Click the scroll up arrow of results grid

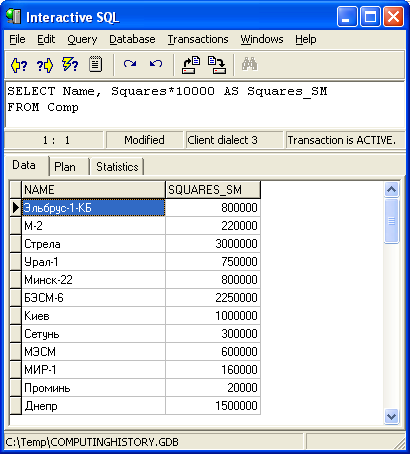coord(391,190)
